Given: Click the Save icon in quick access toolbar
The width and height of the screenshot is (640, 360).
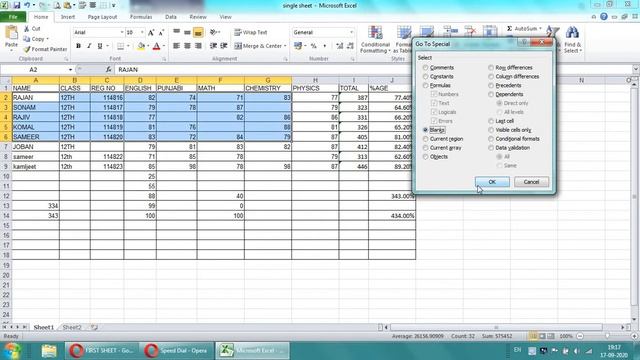Looking at the screenshot, I should pyautogui.click(x=17, y=5).
